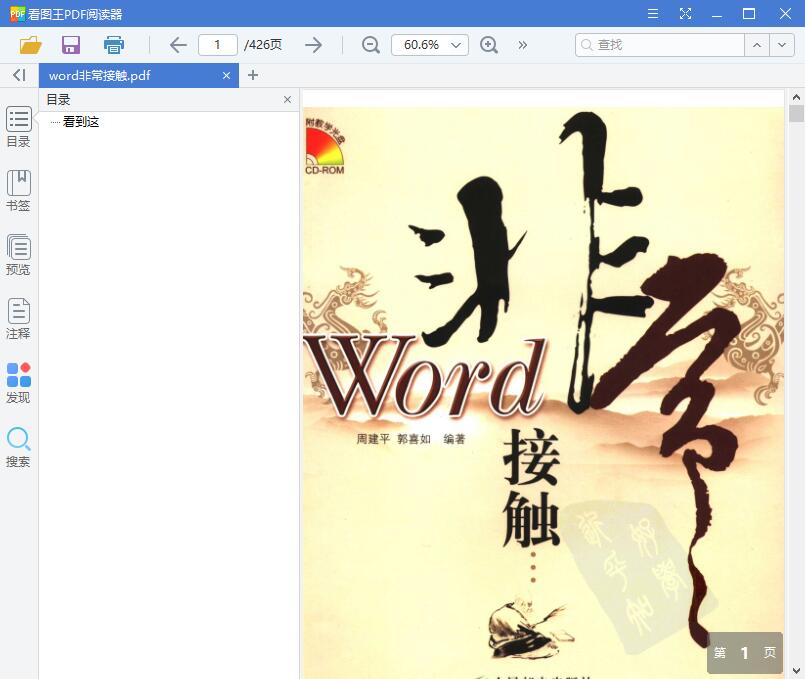Print the document

pyautogui.click(x=113, y=45)
